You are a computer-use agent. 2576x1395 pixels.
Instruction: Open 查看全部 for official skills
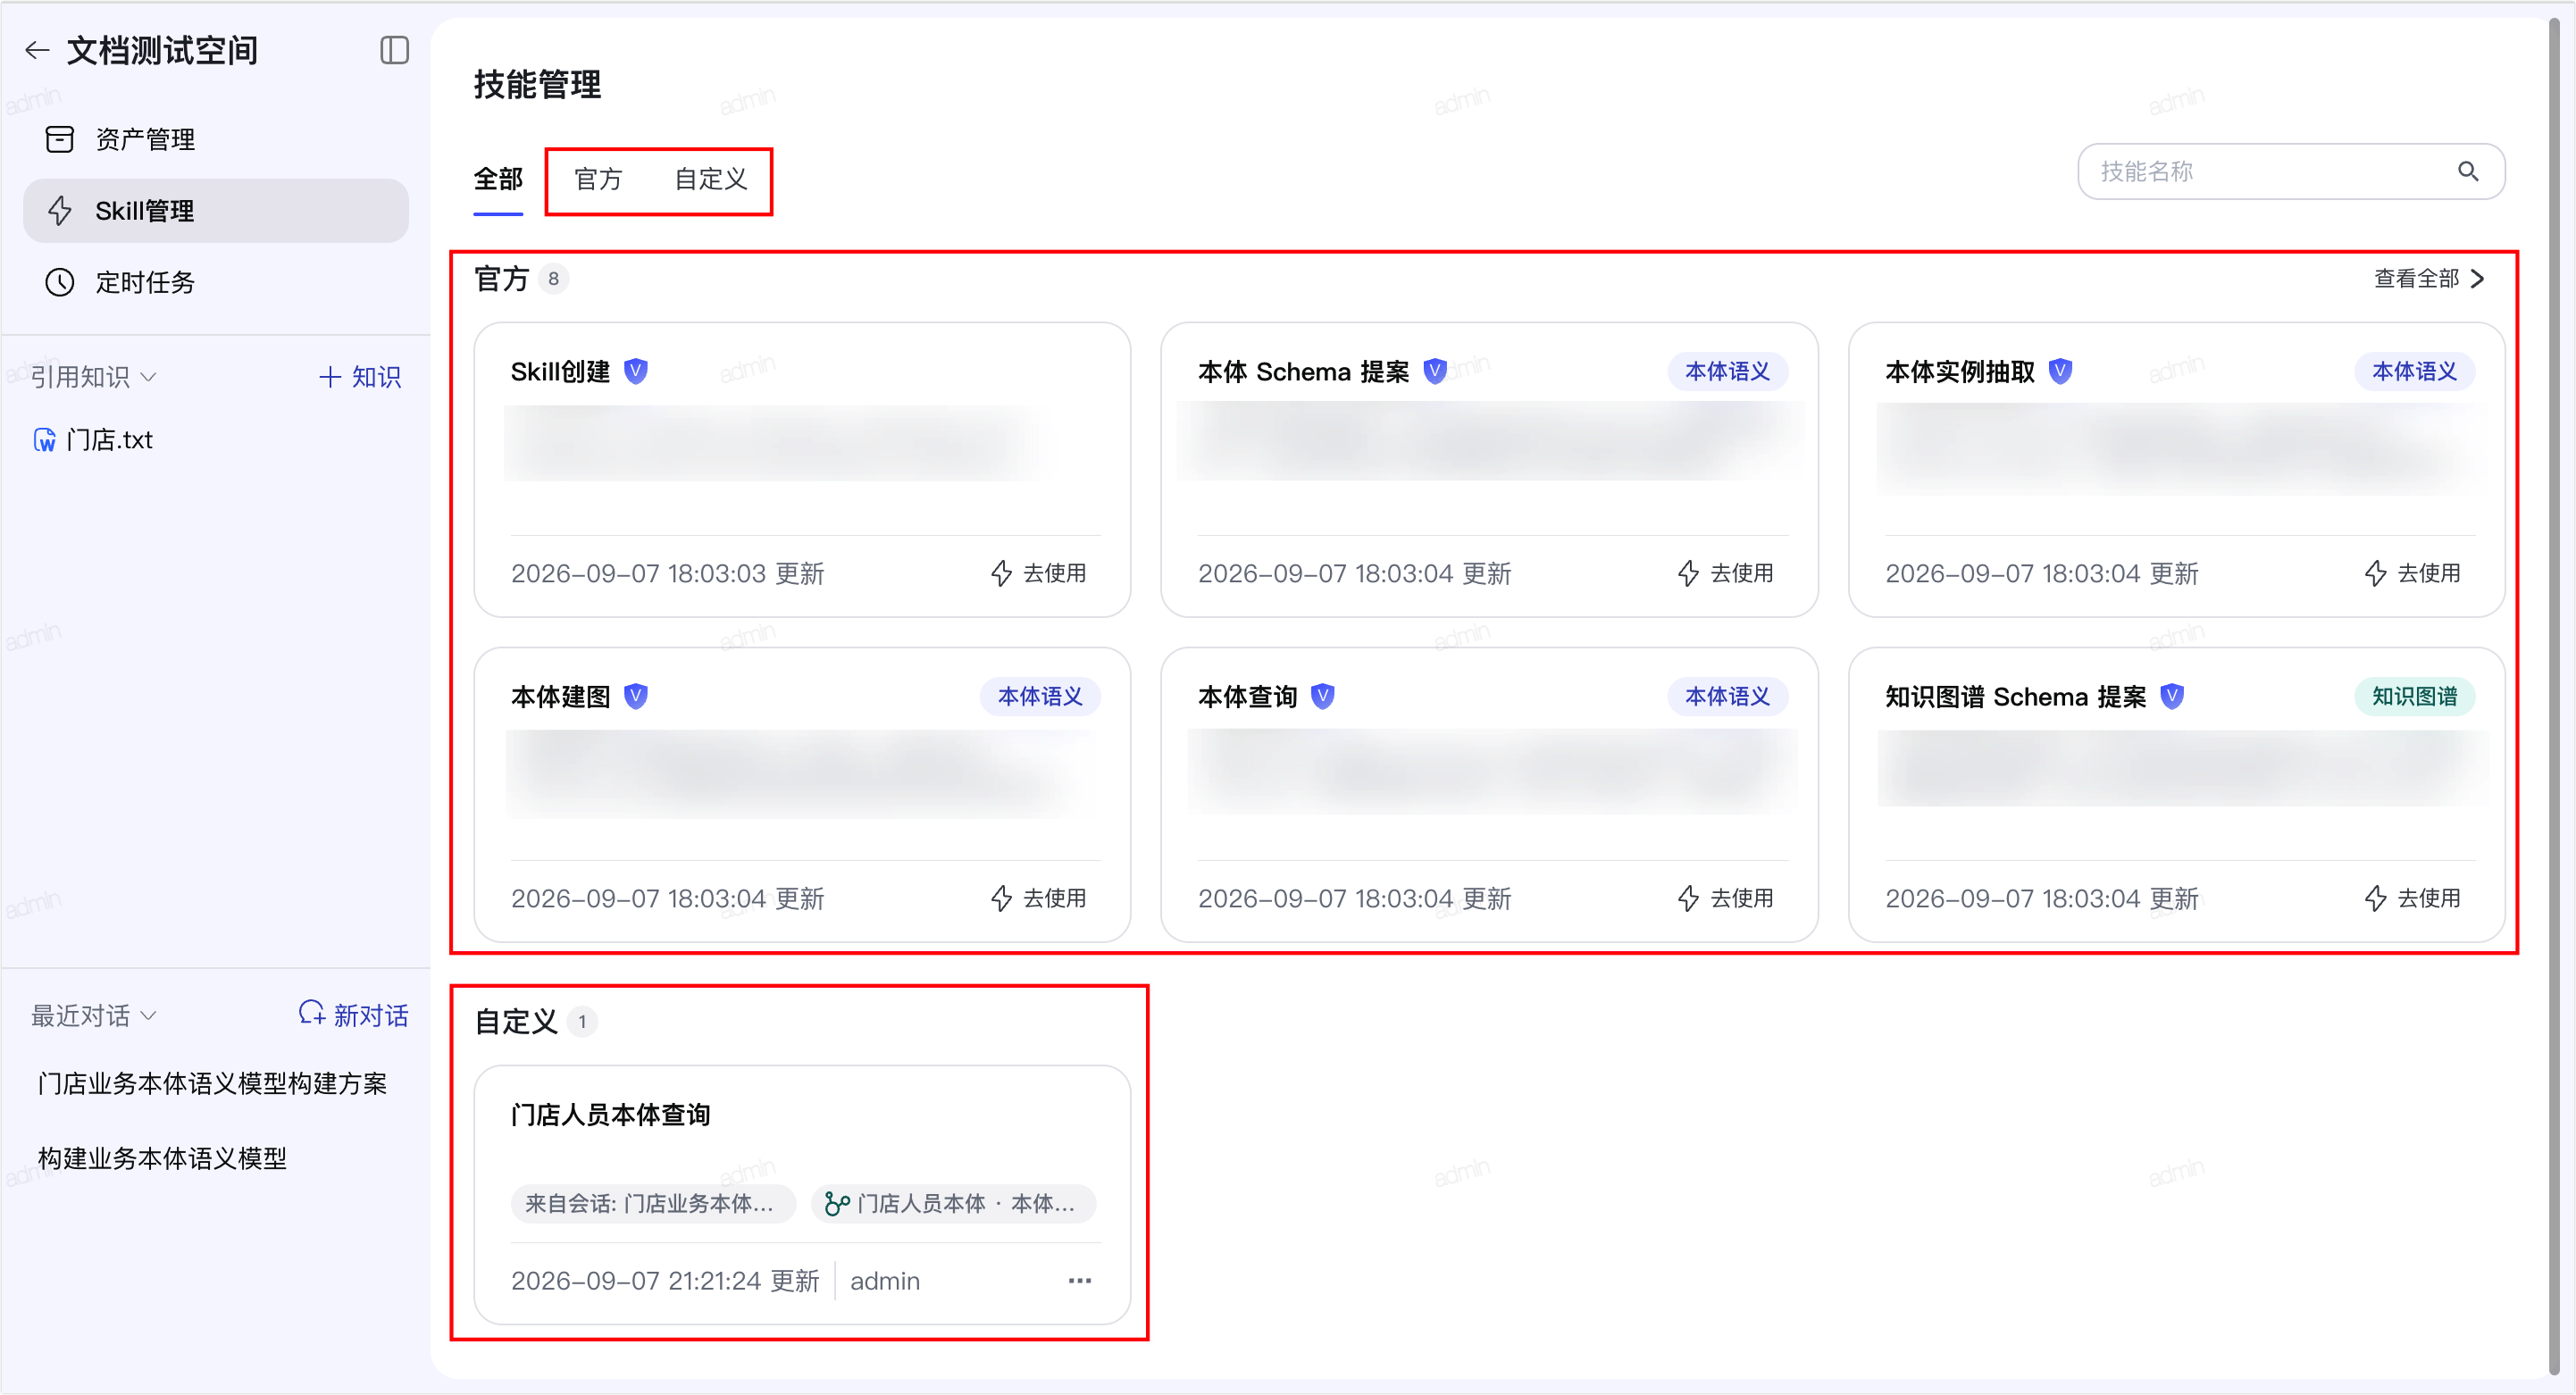coord(2429,278)
